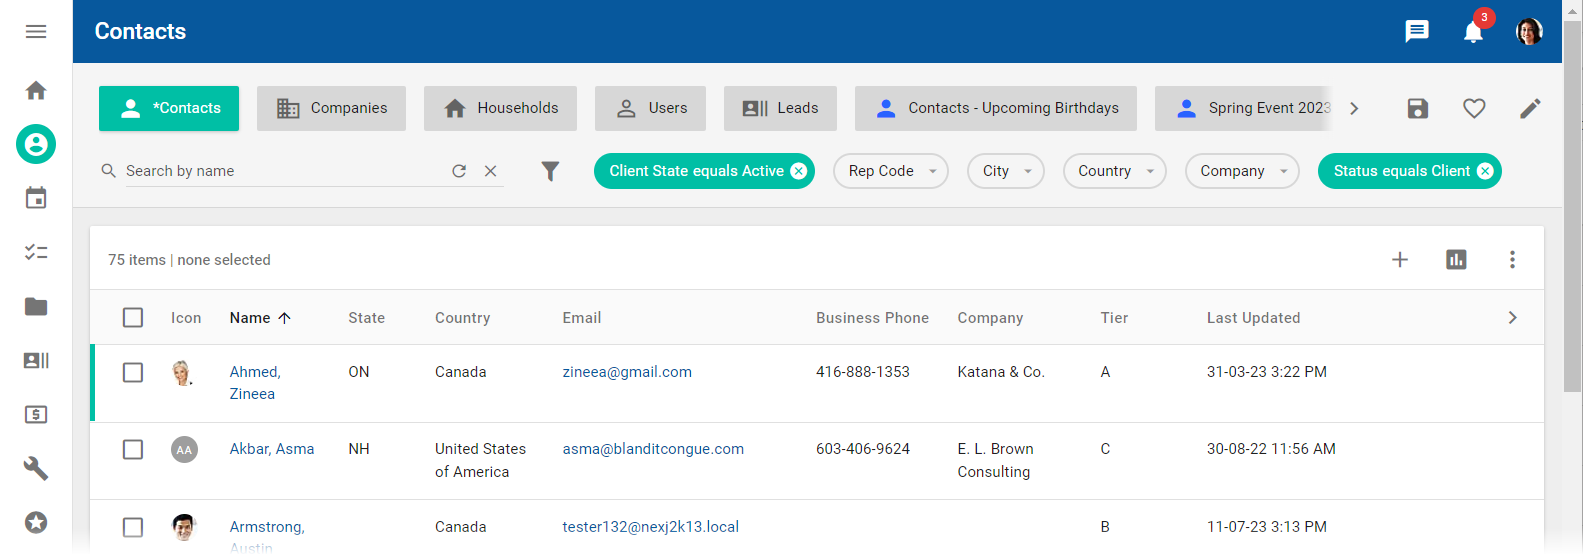Remove the Status equals Client filter
The height and width of the screenshot is (555, 1583).
[1485, 171]
